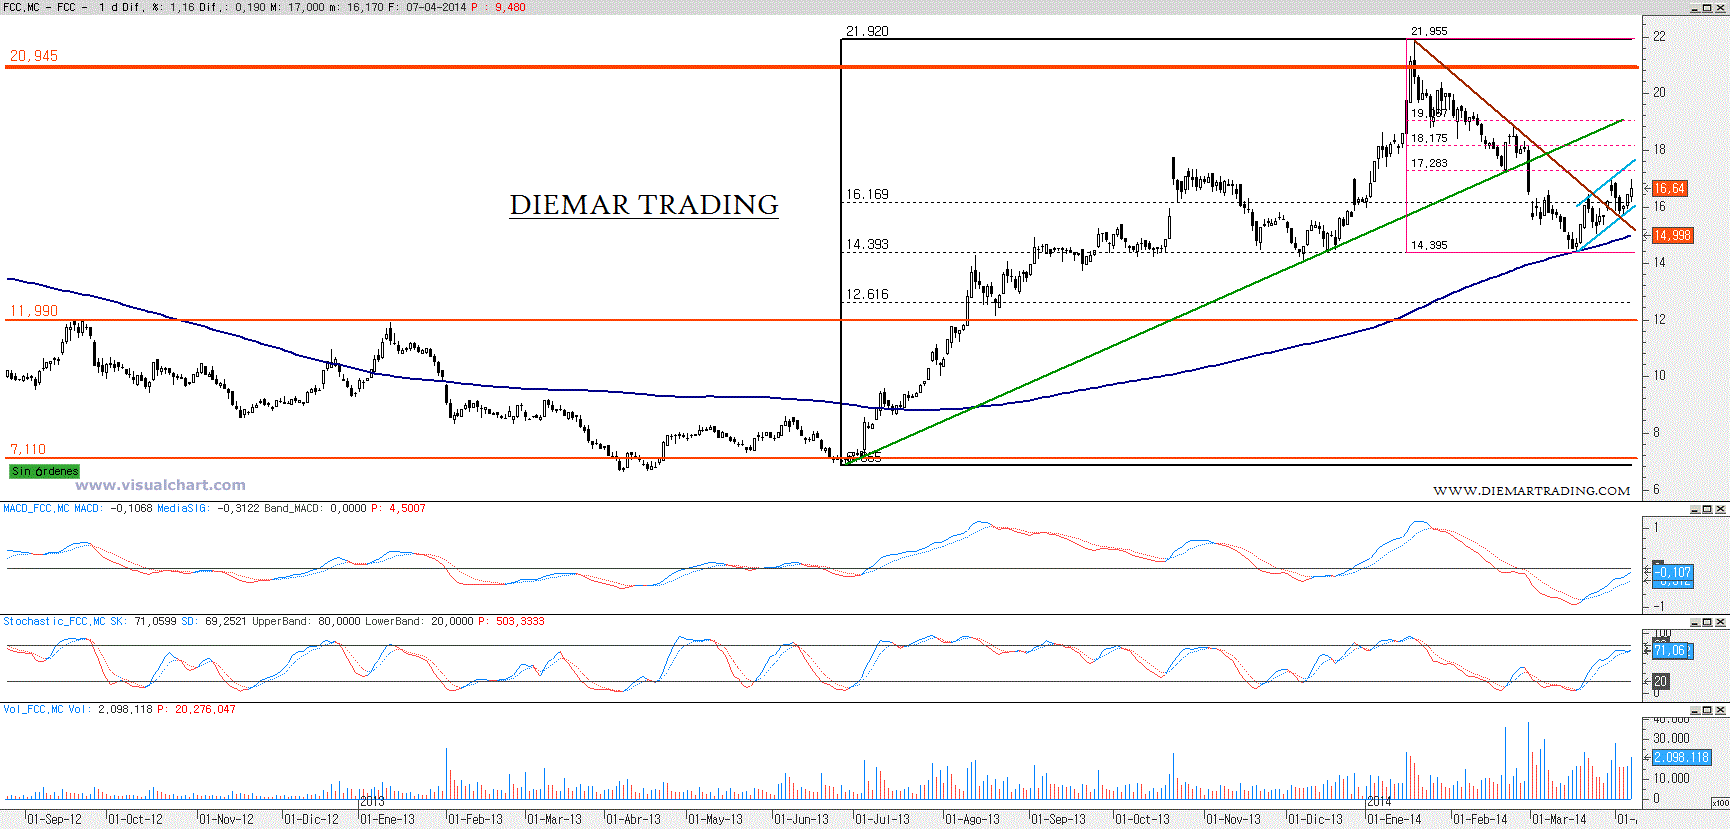The width and height of the screenshot is (1730, 829).
Task: Click the 20,945 resistance level label
Action: pos(34,56)
